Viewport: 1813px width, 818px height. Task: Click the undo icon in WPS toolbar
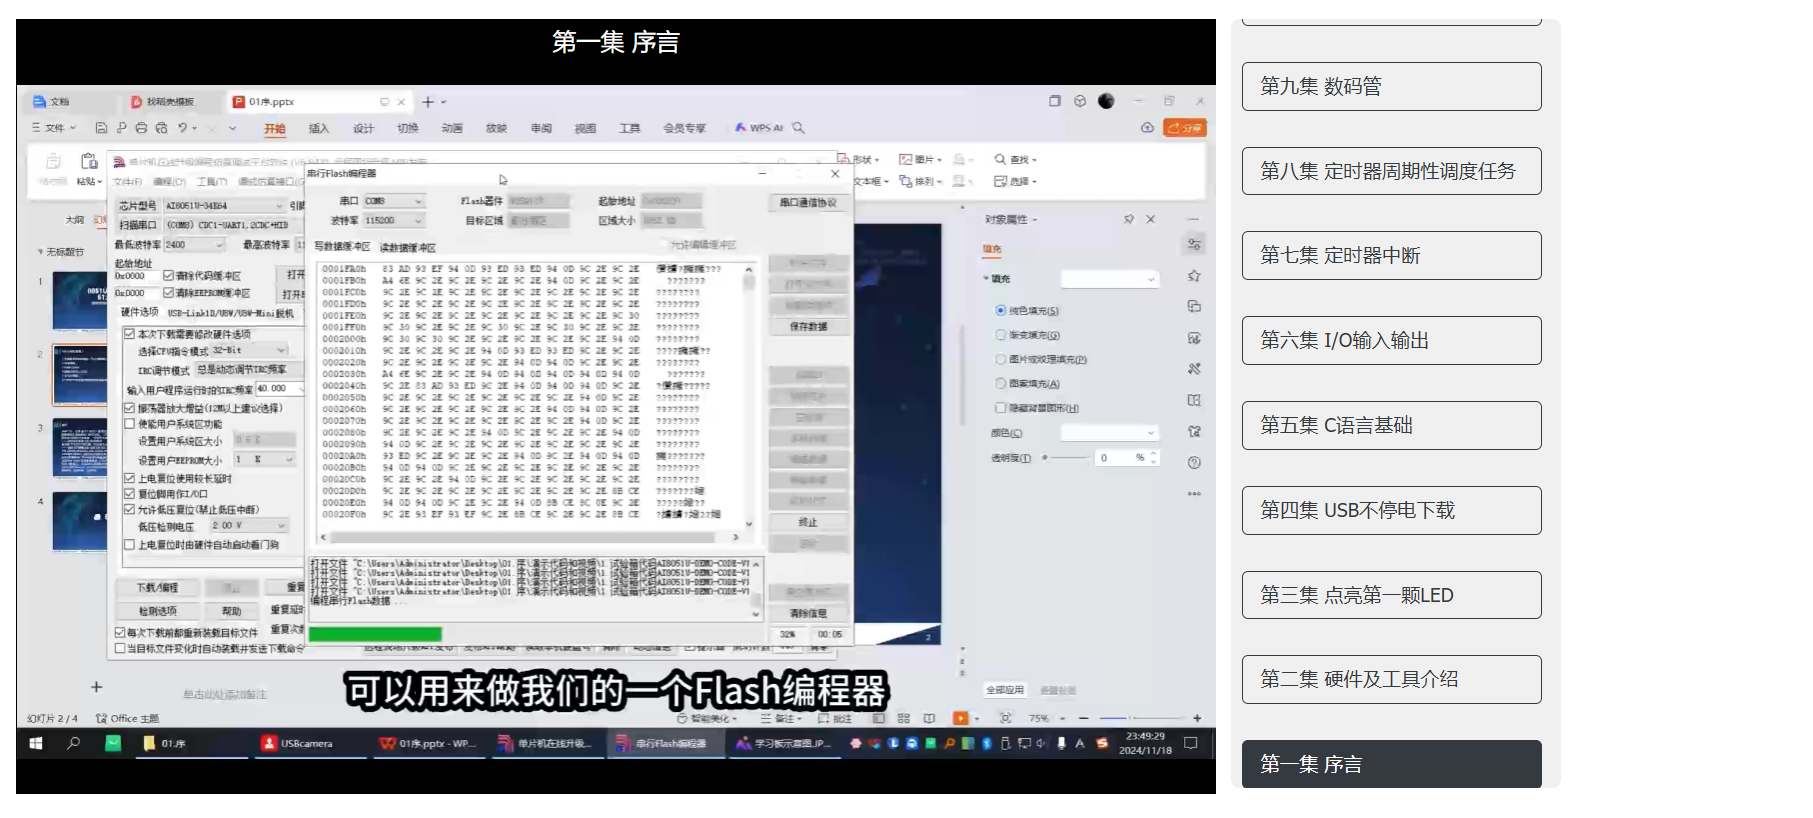pos(183,128)
